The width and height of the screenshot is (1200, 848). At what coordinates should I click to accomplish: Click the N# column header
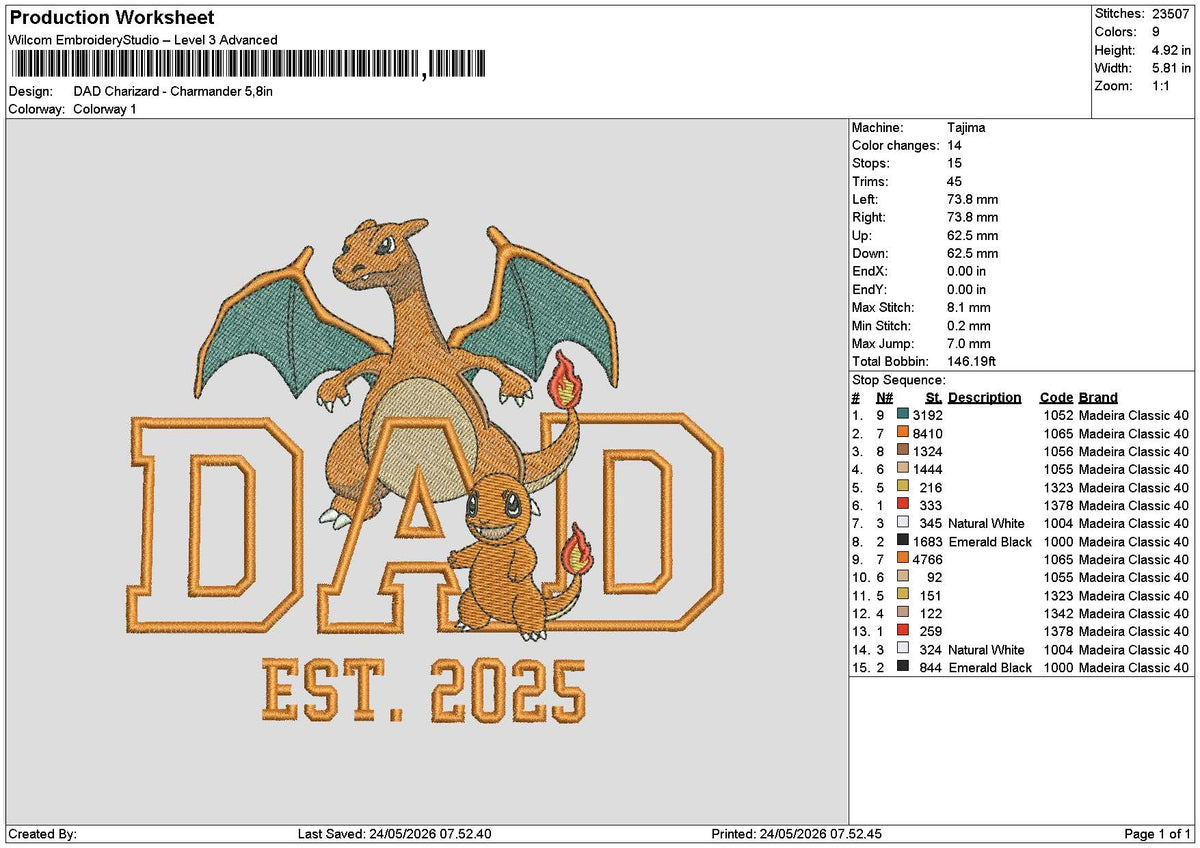[884, 398]
